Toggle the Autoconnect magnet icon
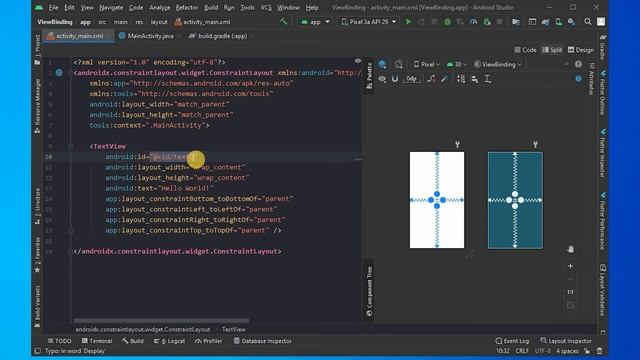The image size is (640, 360). pyautogui.click(x=395, y=79)
